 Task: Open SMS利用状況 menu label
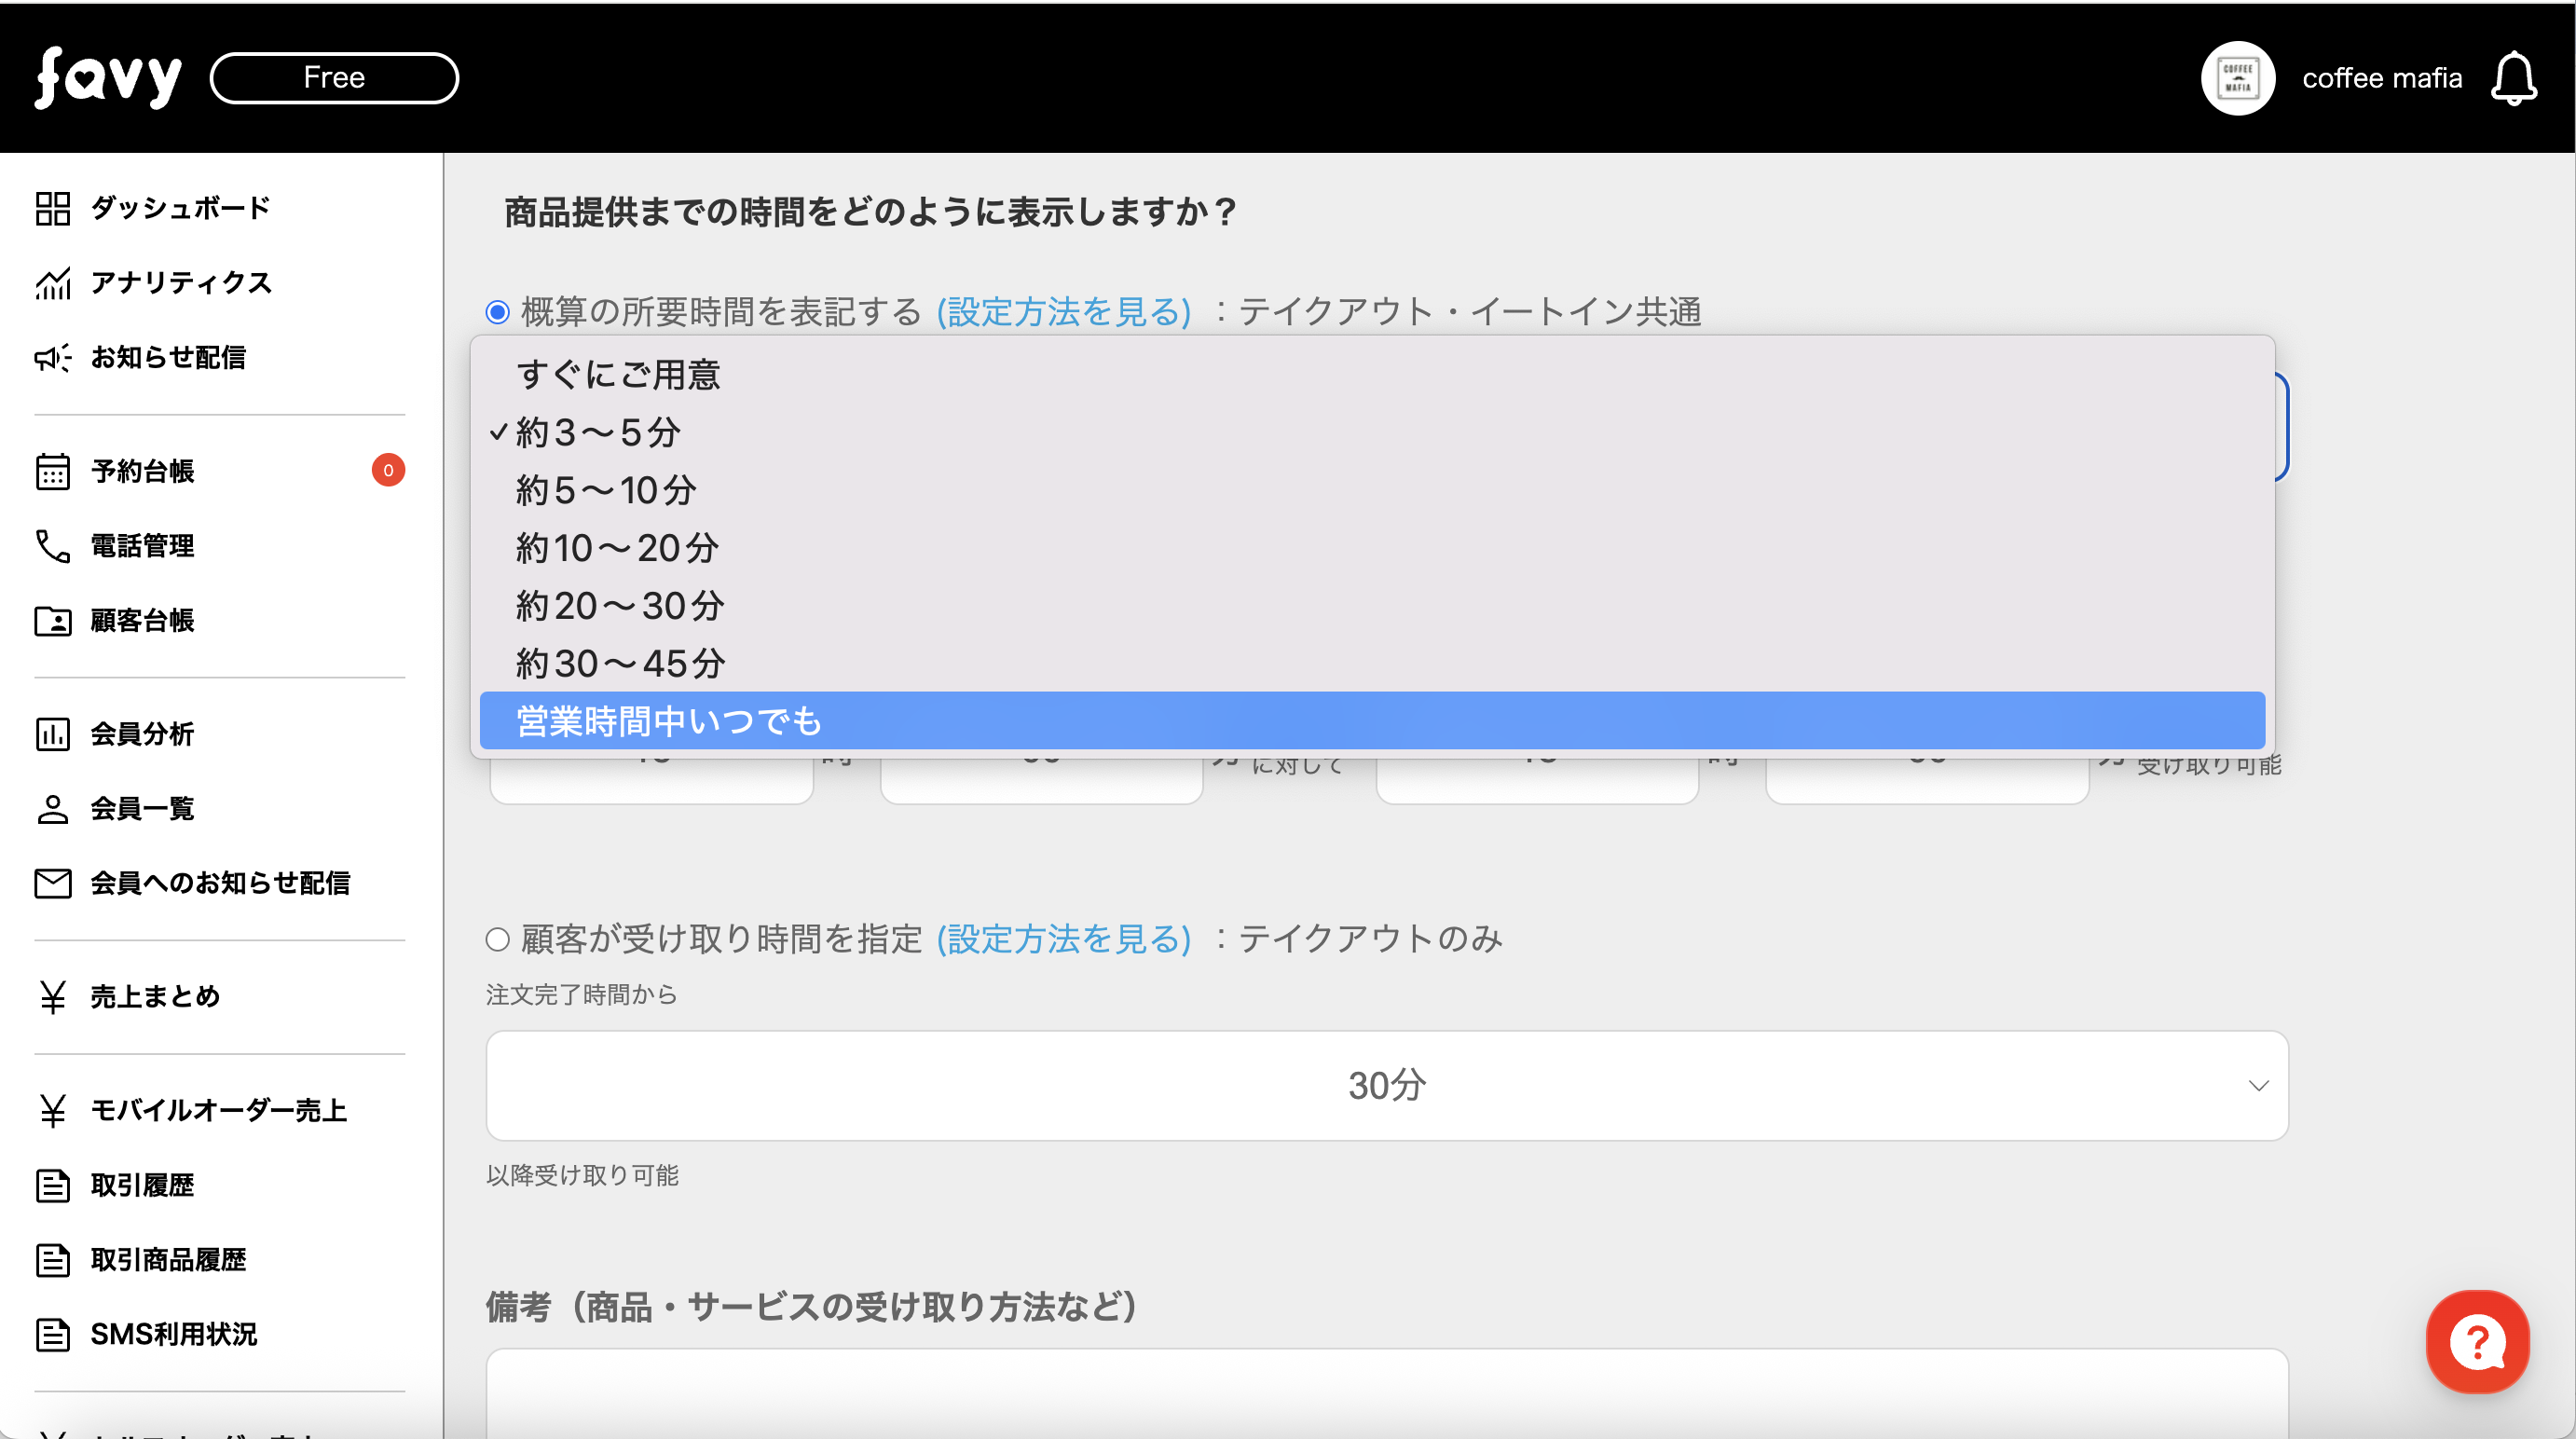tap(173, 1334)
